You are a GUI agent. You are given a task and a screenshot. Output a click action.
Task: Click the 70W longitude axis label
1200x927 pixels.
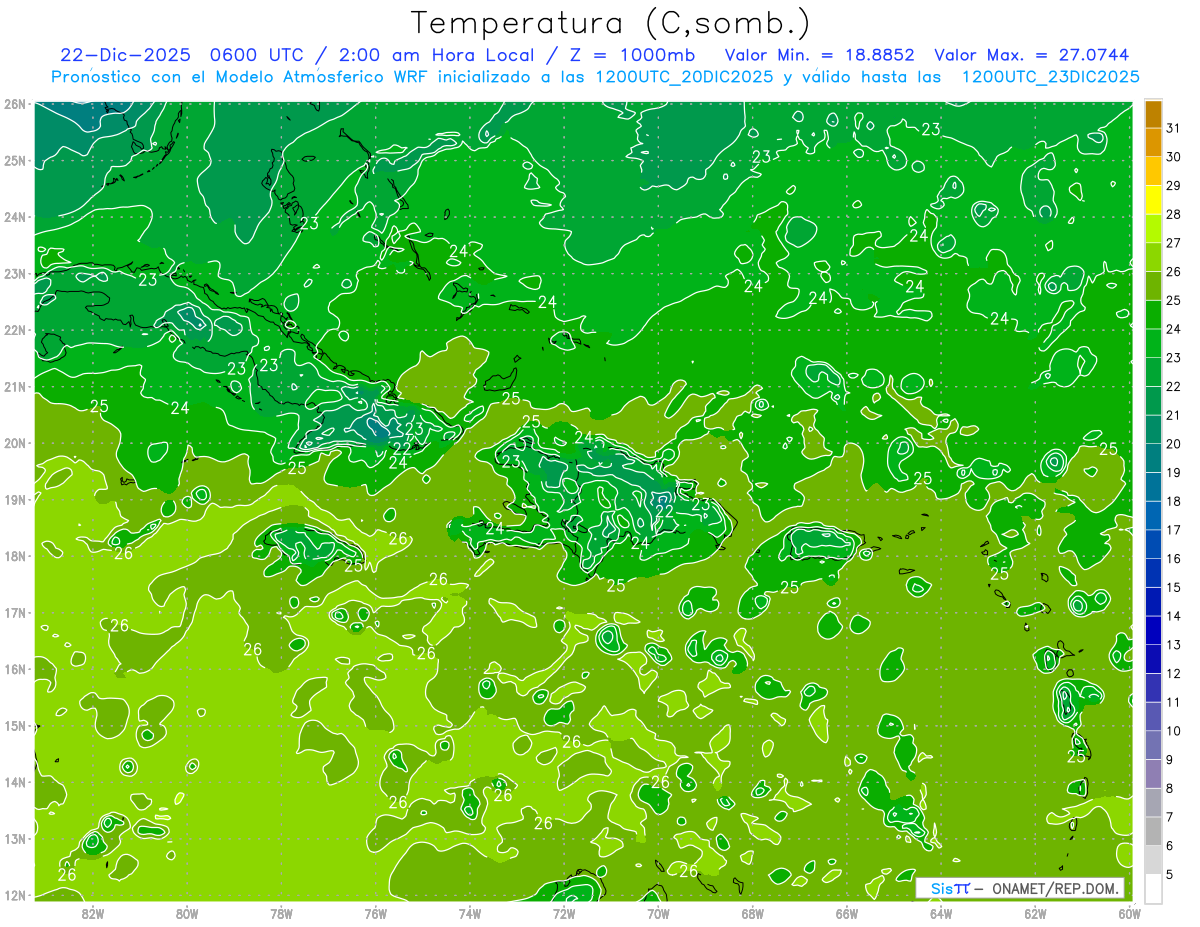[658, 912]
